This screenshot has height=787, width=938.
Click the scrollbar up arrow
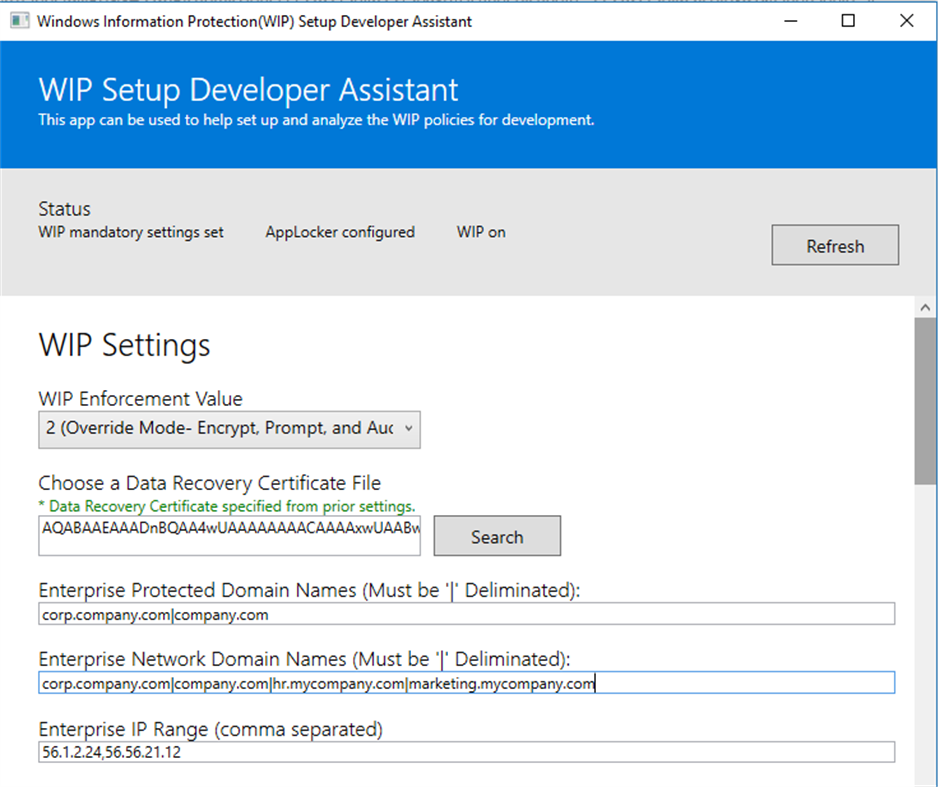tap(925, 306)
